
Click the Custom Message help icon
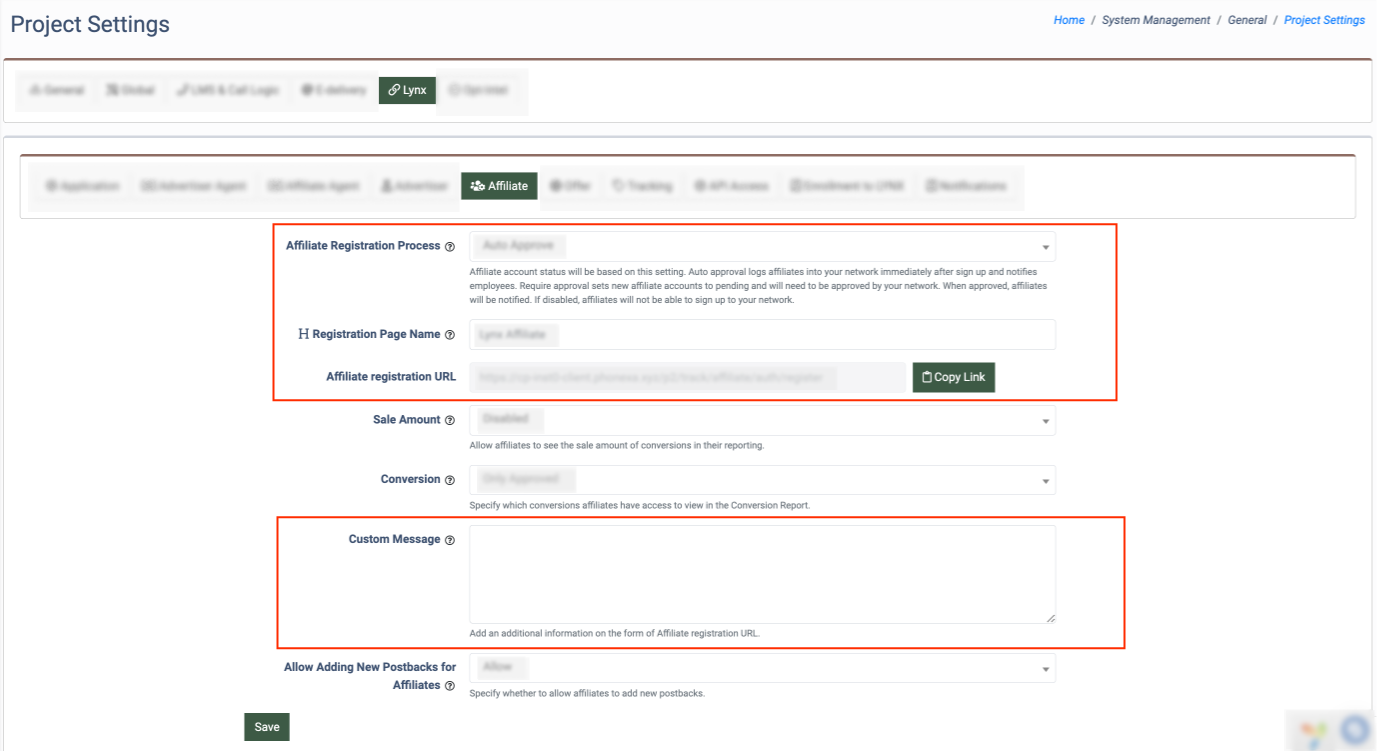point(450,540)
